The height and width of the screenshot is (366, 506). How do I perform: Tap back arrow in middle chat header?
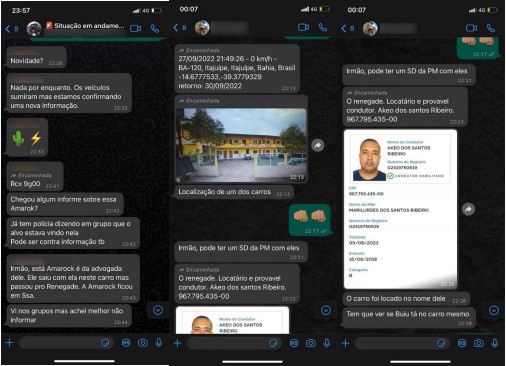click(x=176, y=28)
